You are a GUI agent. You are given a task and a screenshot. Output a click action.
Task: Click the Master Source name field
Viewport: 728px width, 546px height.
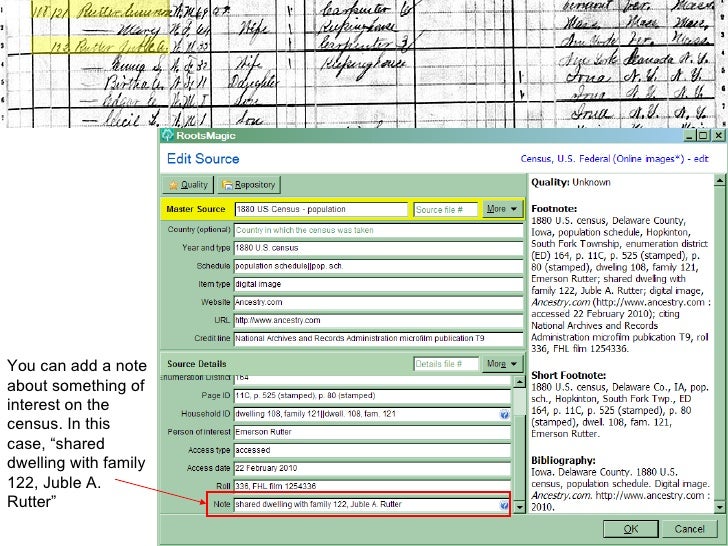[x=321, y=209]
